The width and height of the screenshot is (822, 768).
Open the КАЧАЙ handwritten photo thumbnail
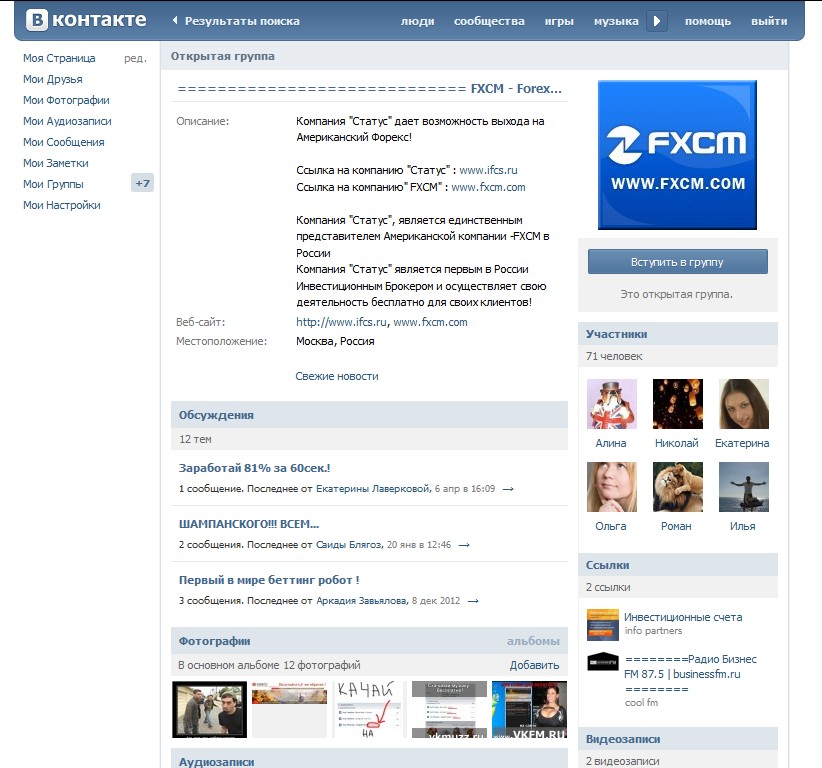click(x=370, y=709)
